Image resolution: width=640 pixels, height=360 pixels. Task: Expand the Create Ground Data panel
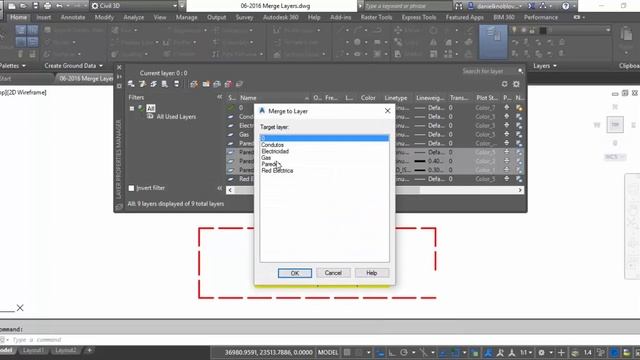tap(73, 66)
